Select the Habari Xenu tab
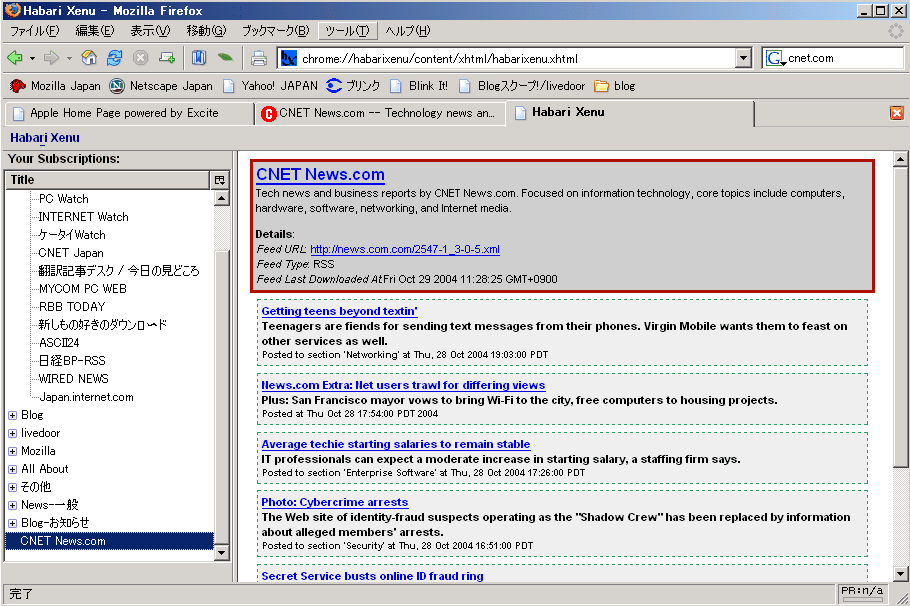 pyautogui.click(x=630, y=113)
